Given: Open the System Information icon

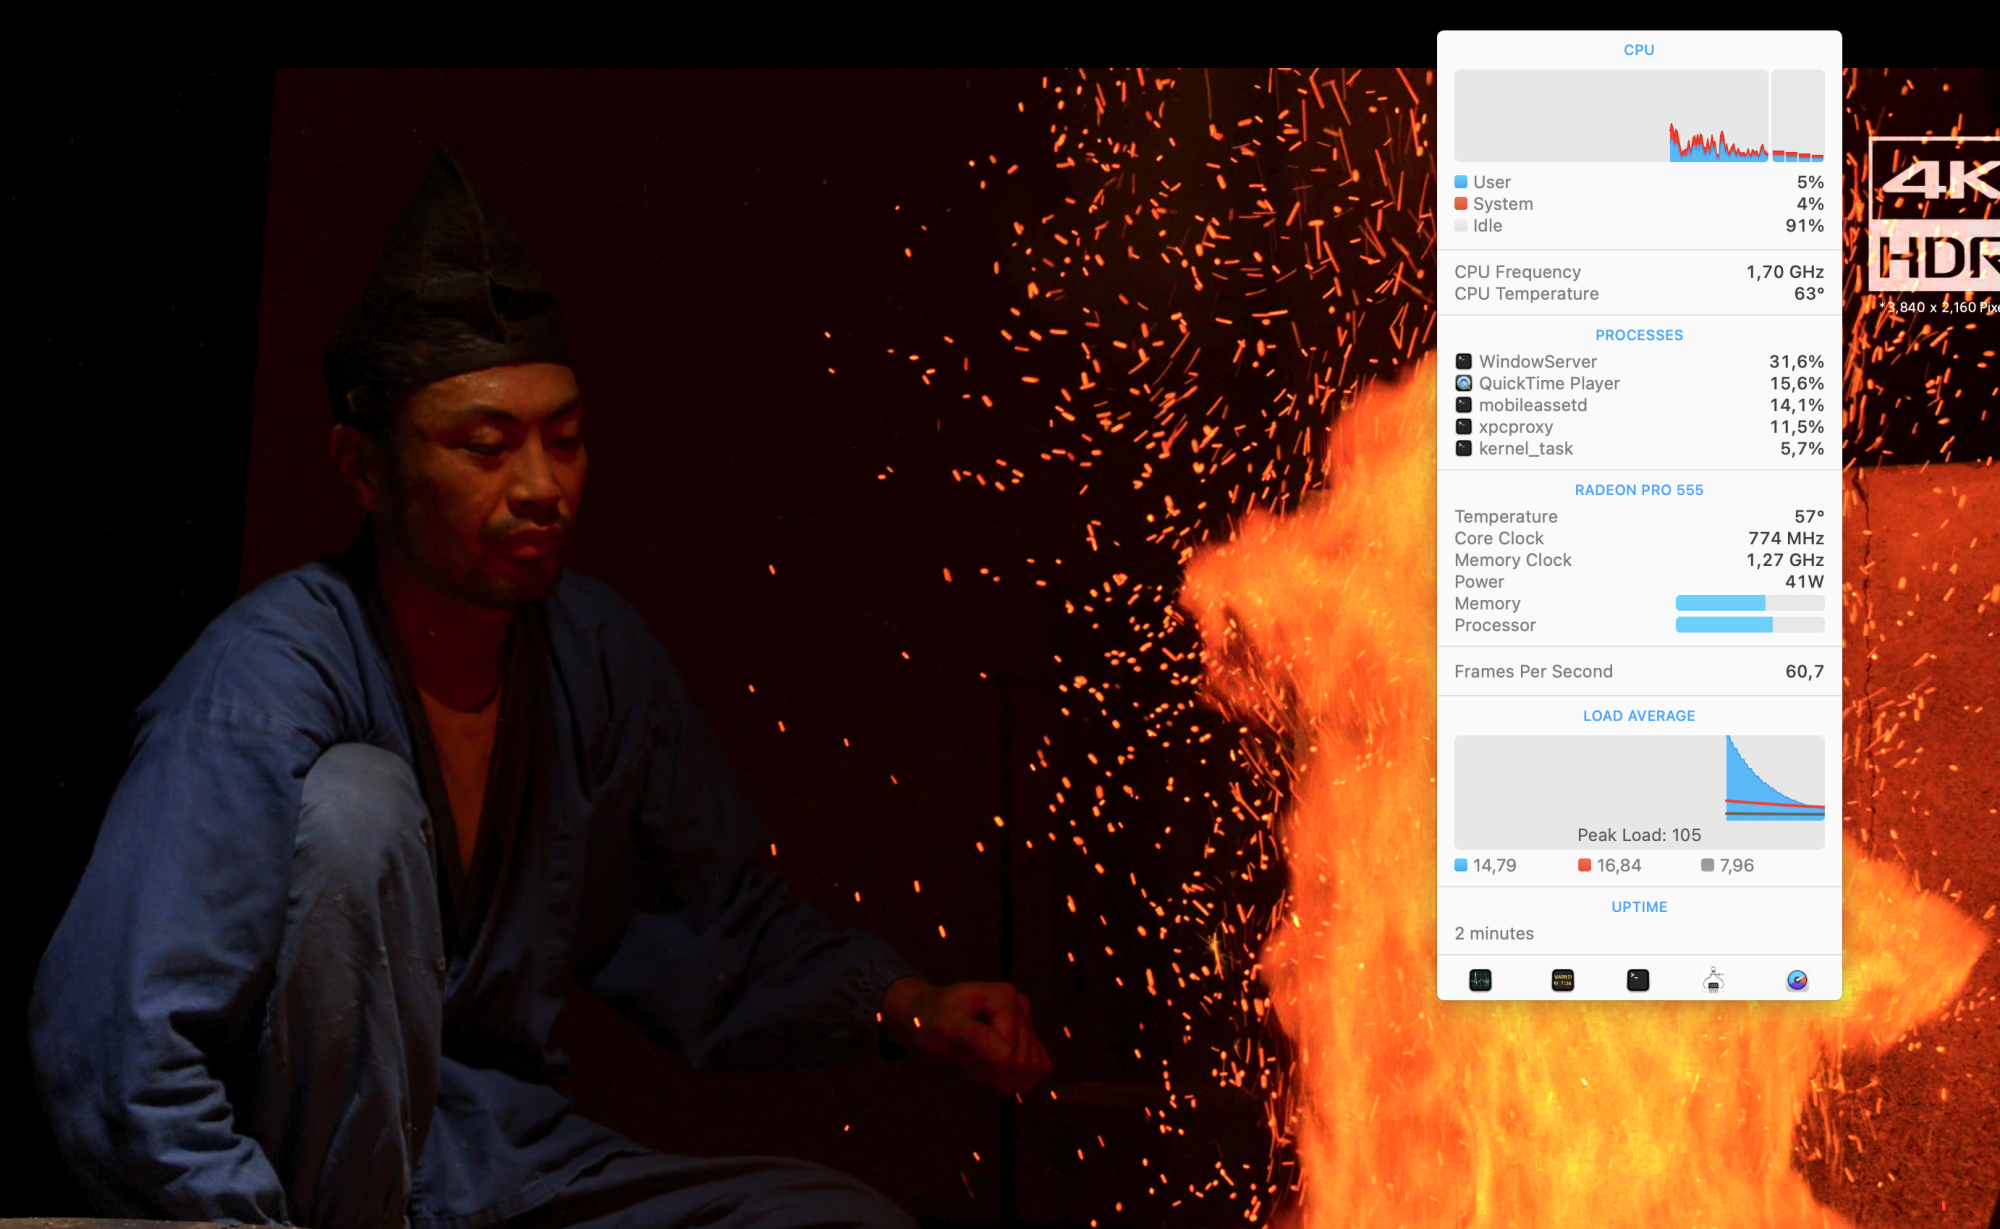Looking at the screenshot, I should click(x=1713, y=980).
